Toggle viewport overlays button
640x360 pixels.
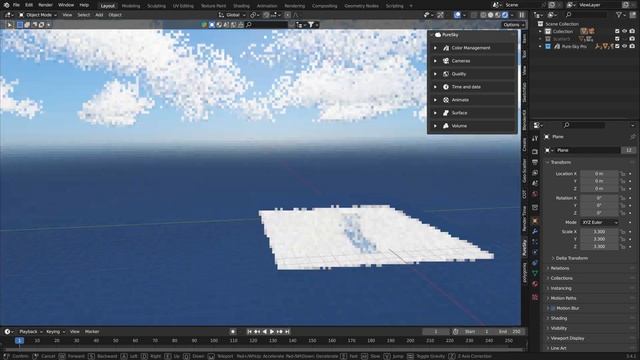(x=457, y=15)
